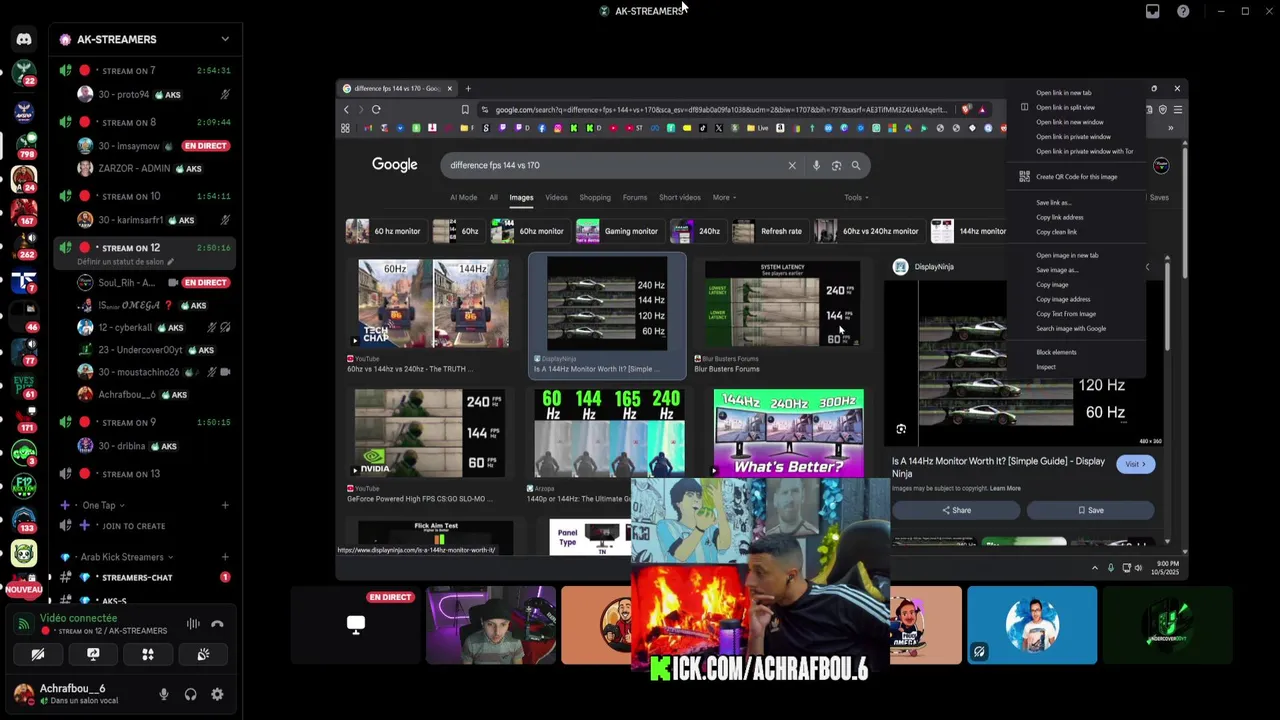Expand the More search categories dropdown
1280x720 pixels.
[x=724, y=197]
